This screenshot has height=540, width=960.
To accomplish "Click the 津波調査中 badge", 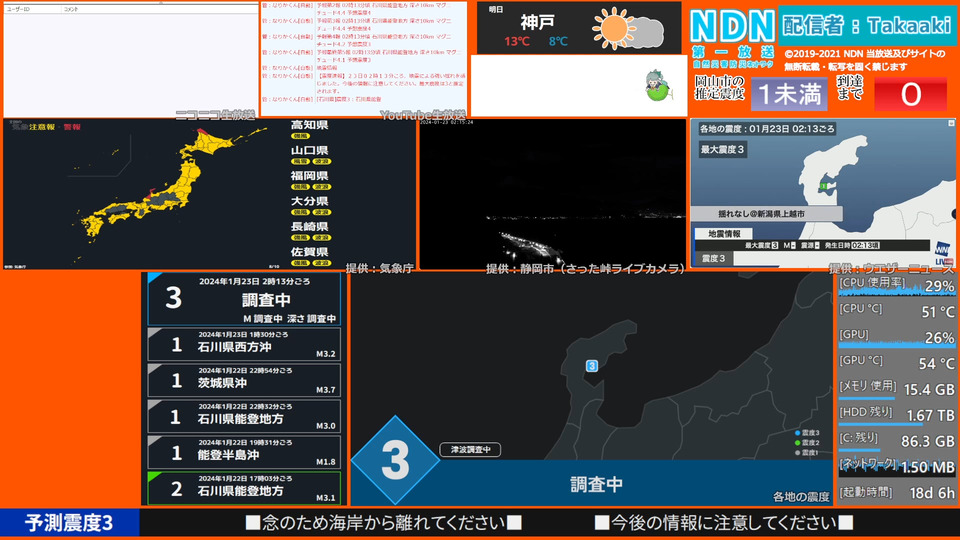I will [x=470, y=449].
